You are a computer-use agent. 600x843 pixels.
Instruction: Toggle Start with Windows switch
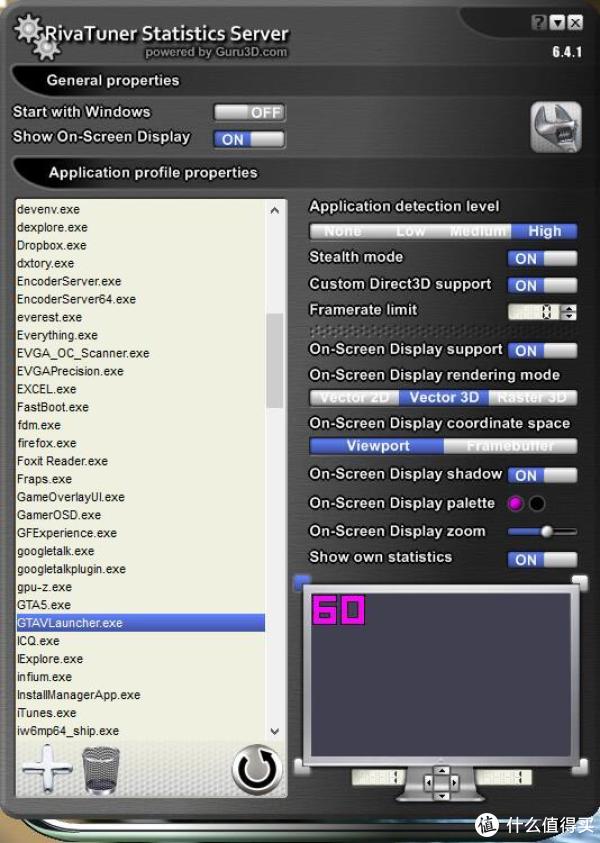pos(249,112)
